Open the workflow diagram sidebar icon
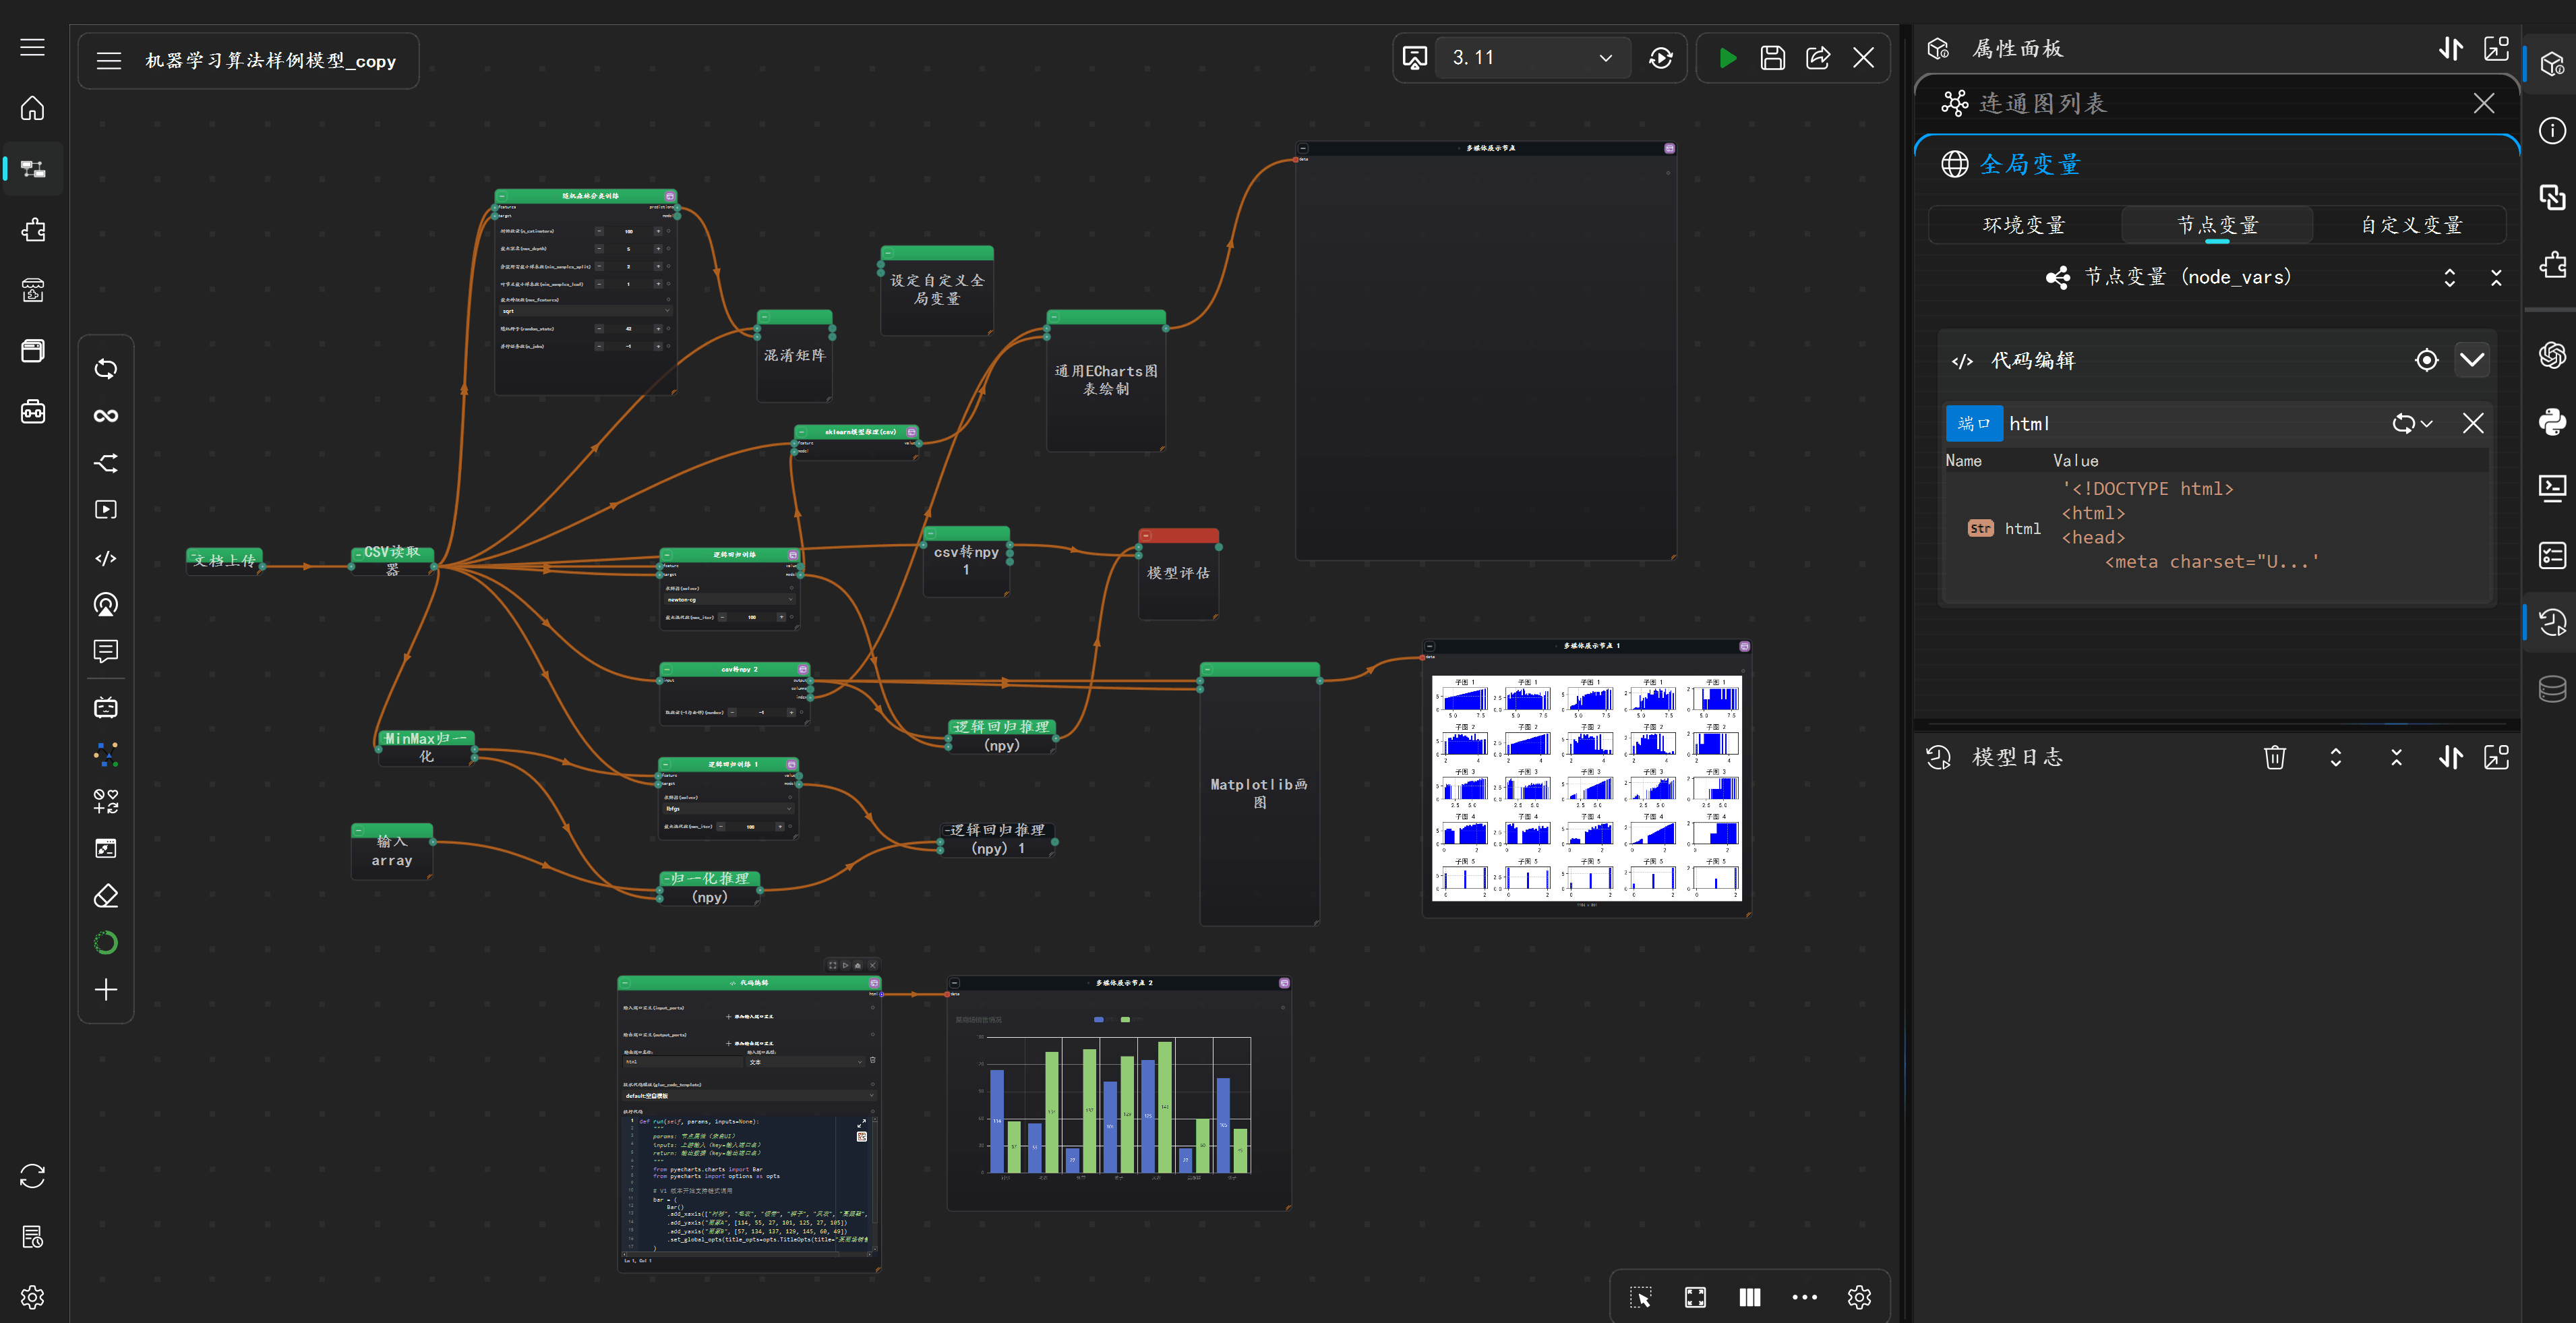 [32, 169]
